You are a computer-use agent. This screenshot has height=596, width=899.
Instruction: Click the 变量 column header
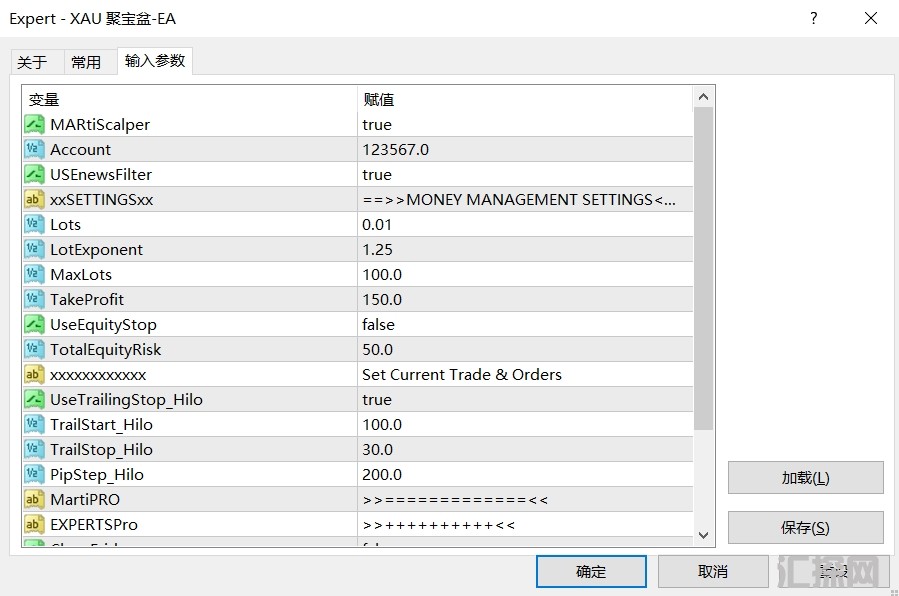(x=190, y=100)
